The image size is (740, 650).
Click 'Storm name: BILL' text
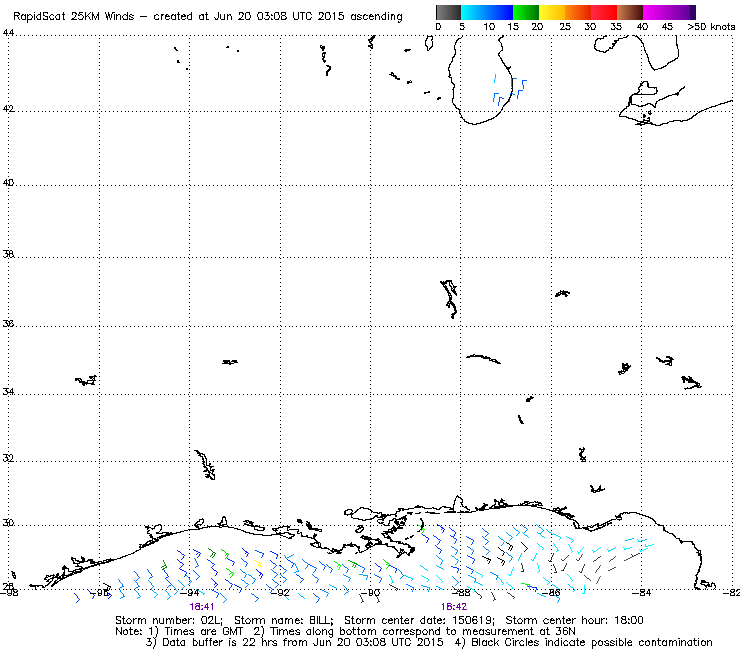pos(283,620)
